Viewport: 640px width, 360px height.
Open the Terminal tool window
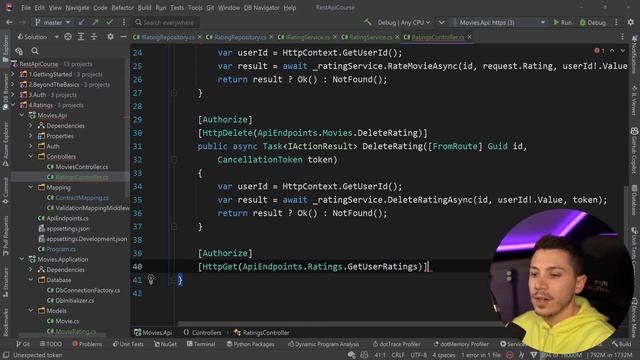(201, 344)
